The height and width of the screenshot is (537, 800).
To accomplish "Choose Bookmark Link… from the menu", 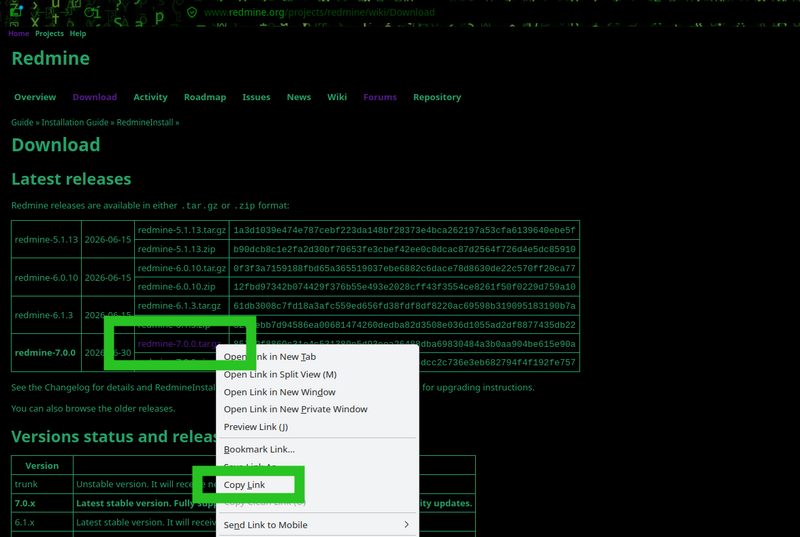I will [x=259, y=449].
